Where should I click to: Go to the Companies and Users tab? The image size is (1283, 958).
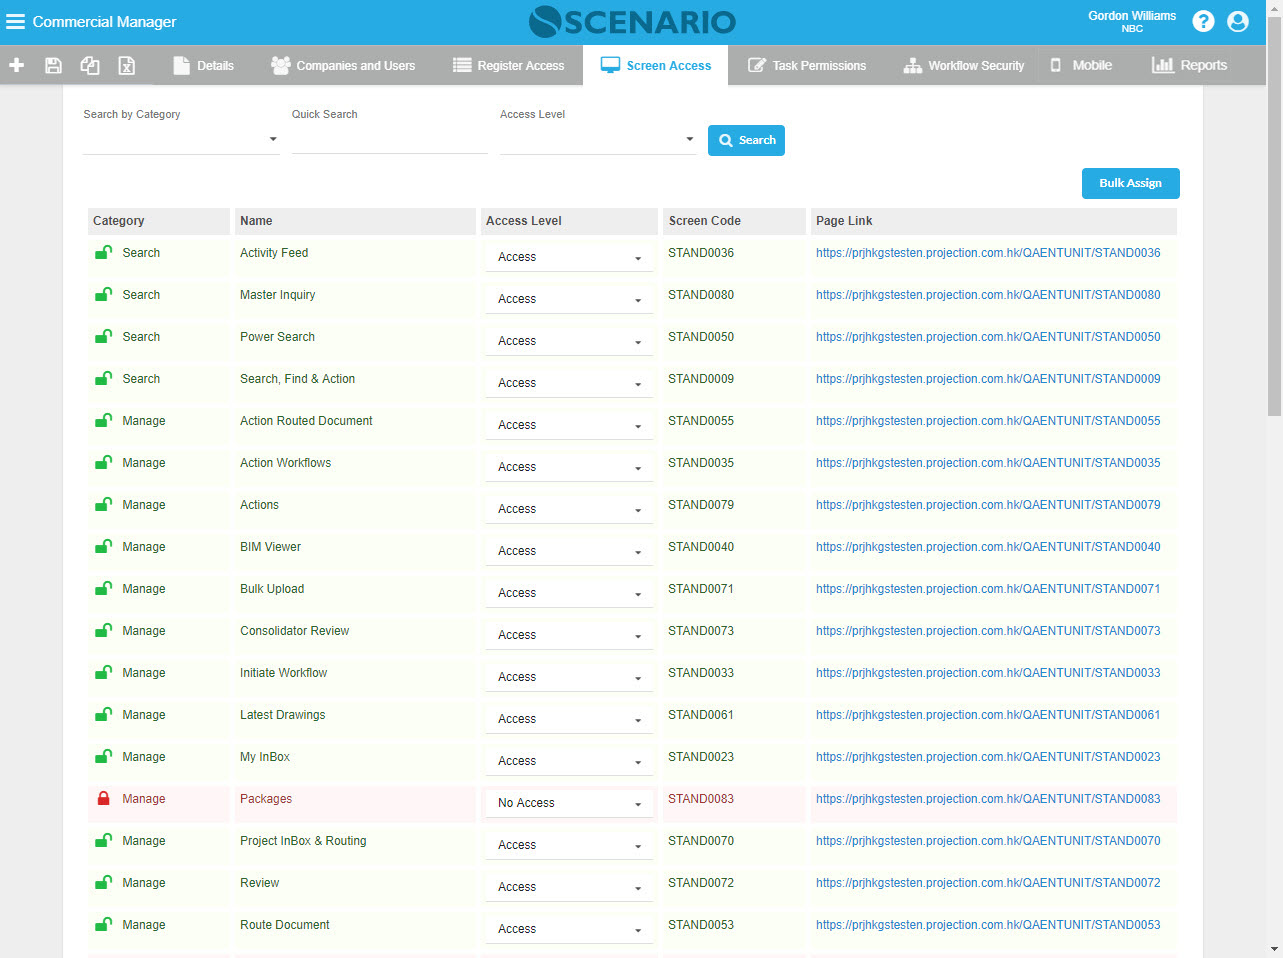click(x=343, y=65)
